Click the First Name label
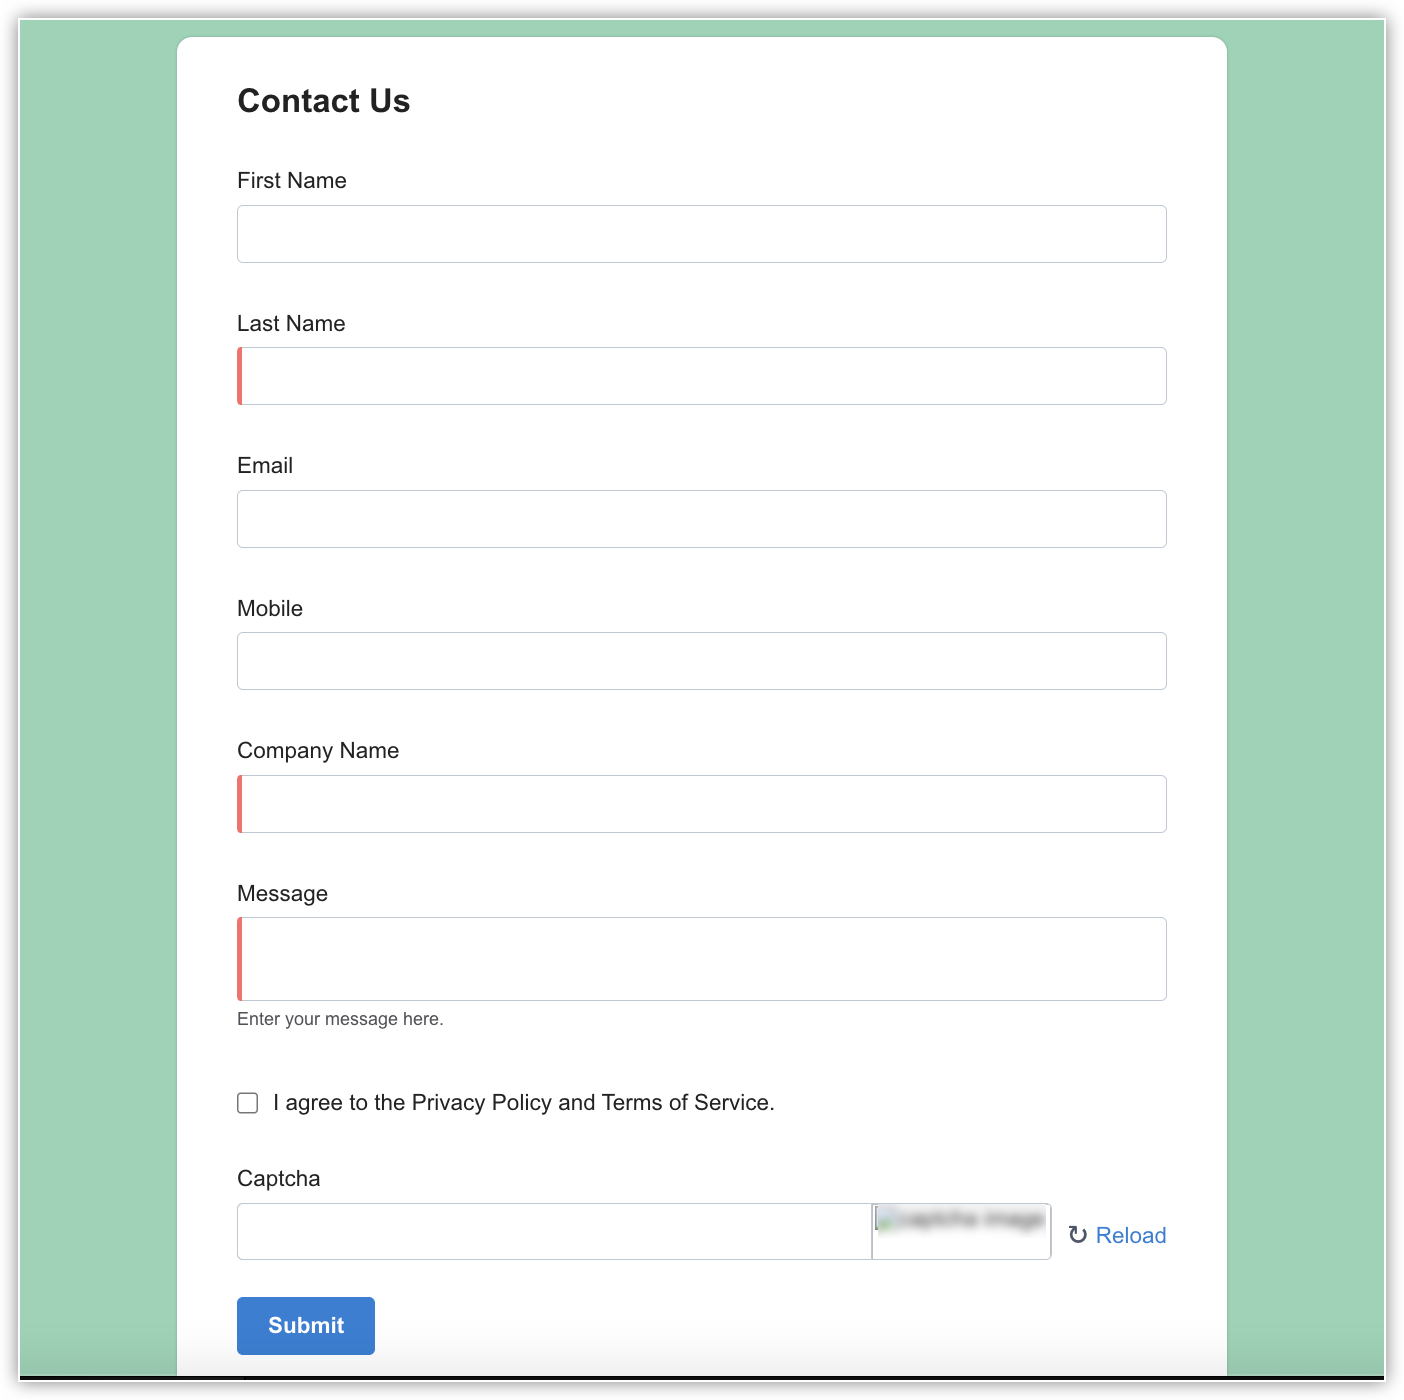Viewport: 1404px width, 1400px height. pos(292,181)
